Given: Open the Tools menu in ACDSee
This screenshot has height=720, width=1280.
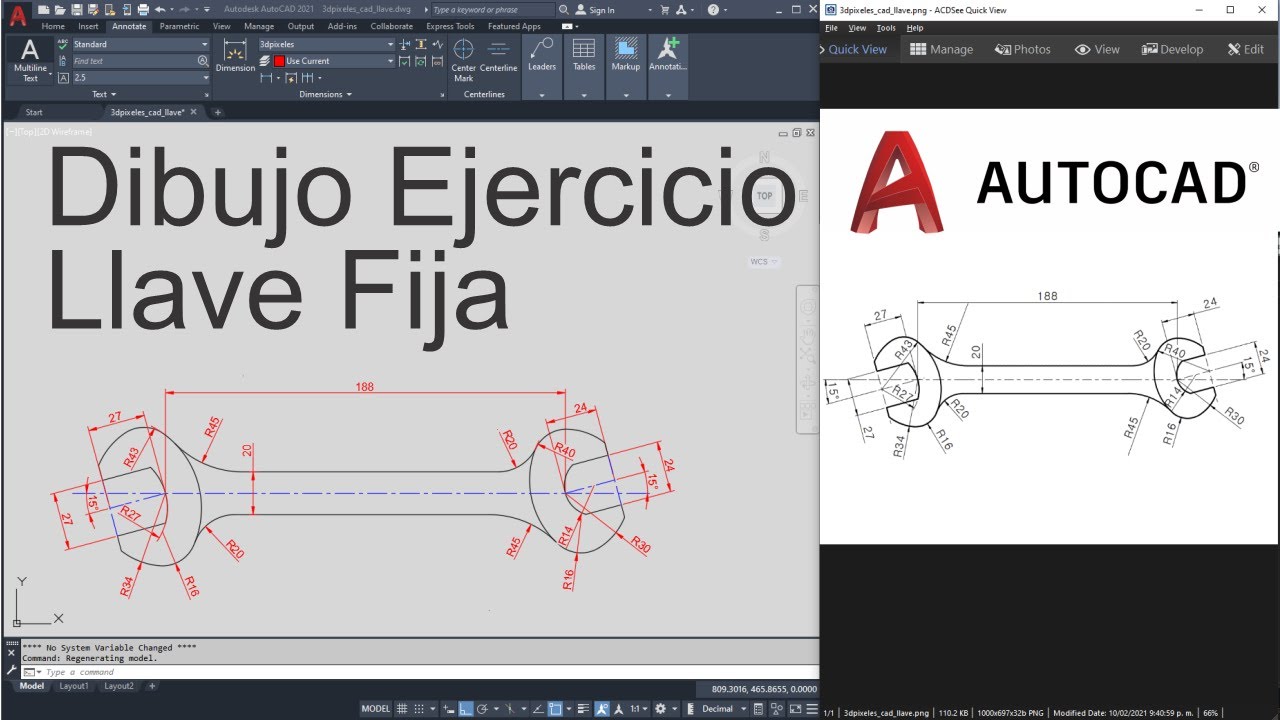Looking at the screenshot, I should click(886, 28).
